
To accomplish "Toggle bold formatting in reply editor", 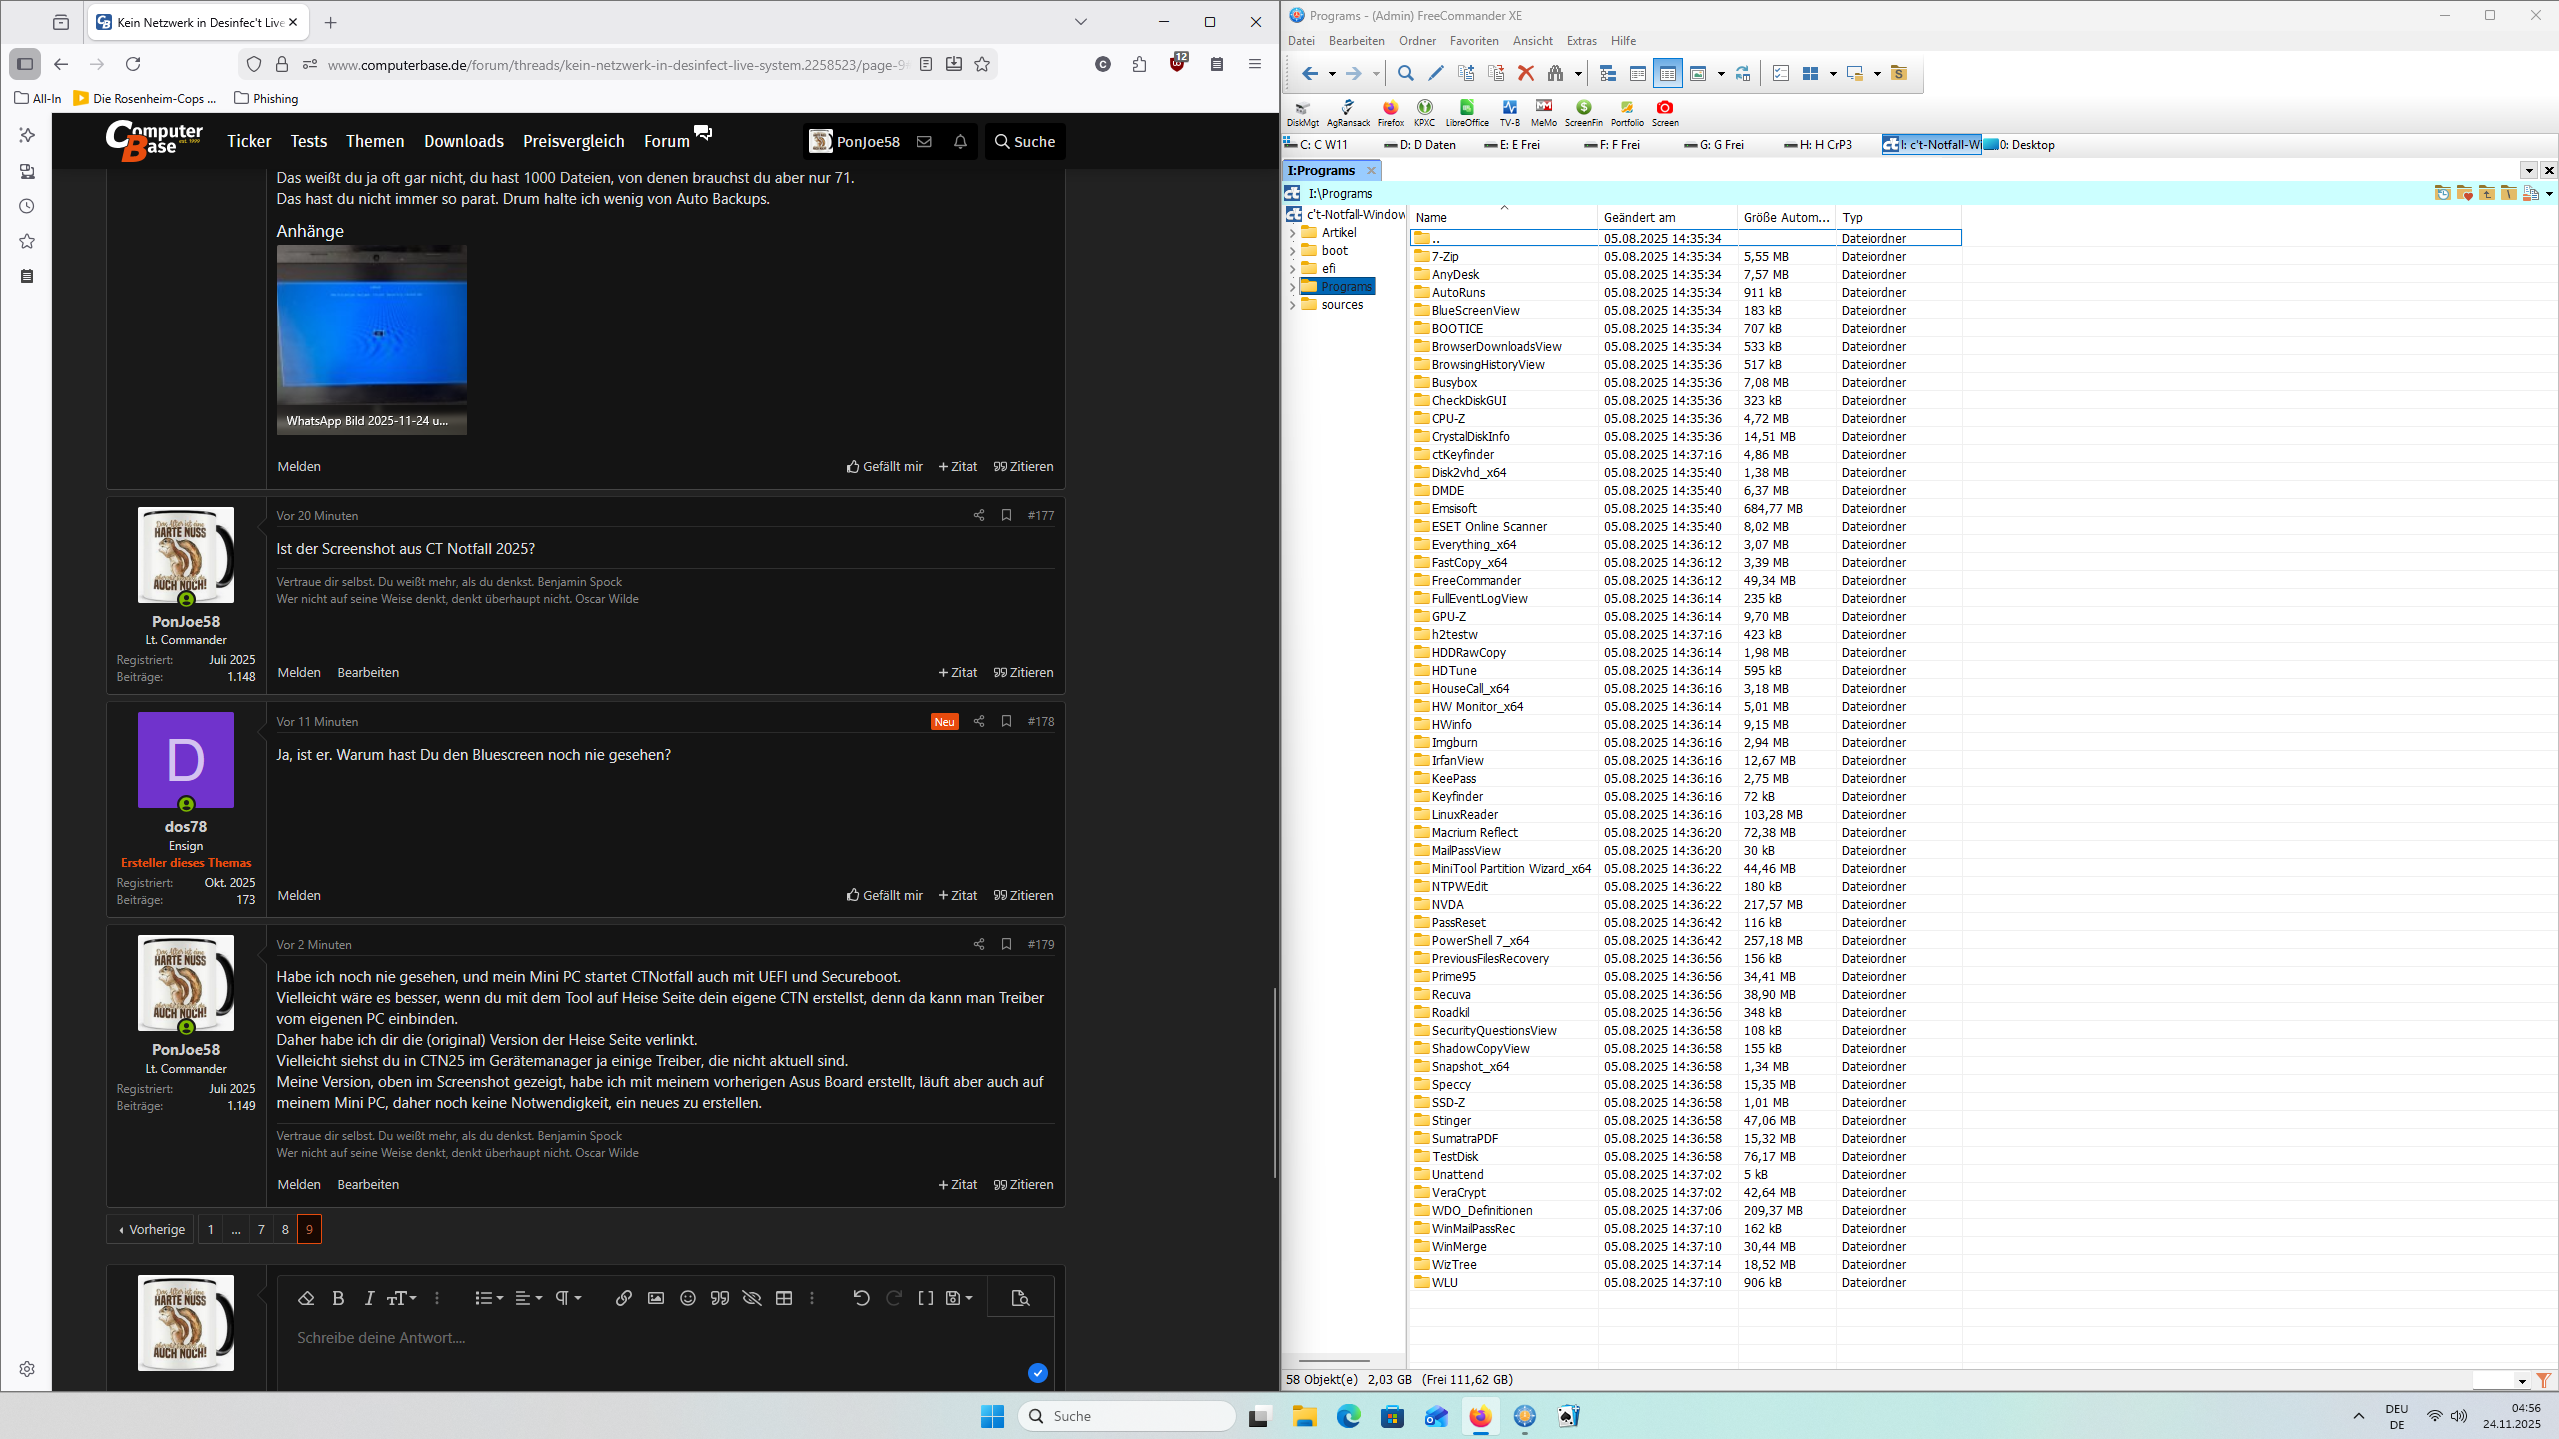I will tap(338, 1298).
